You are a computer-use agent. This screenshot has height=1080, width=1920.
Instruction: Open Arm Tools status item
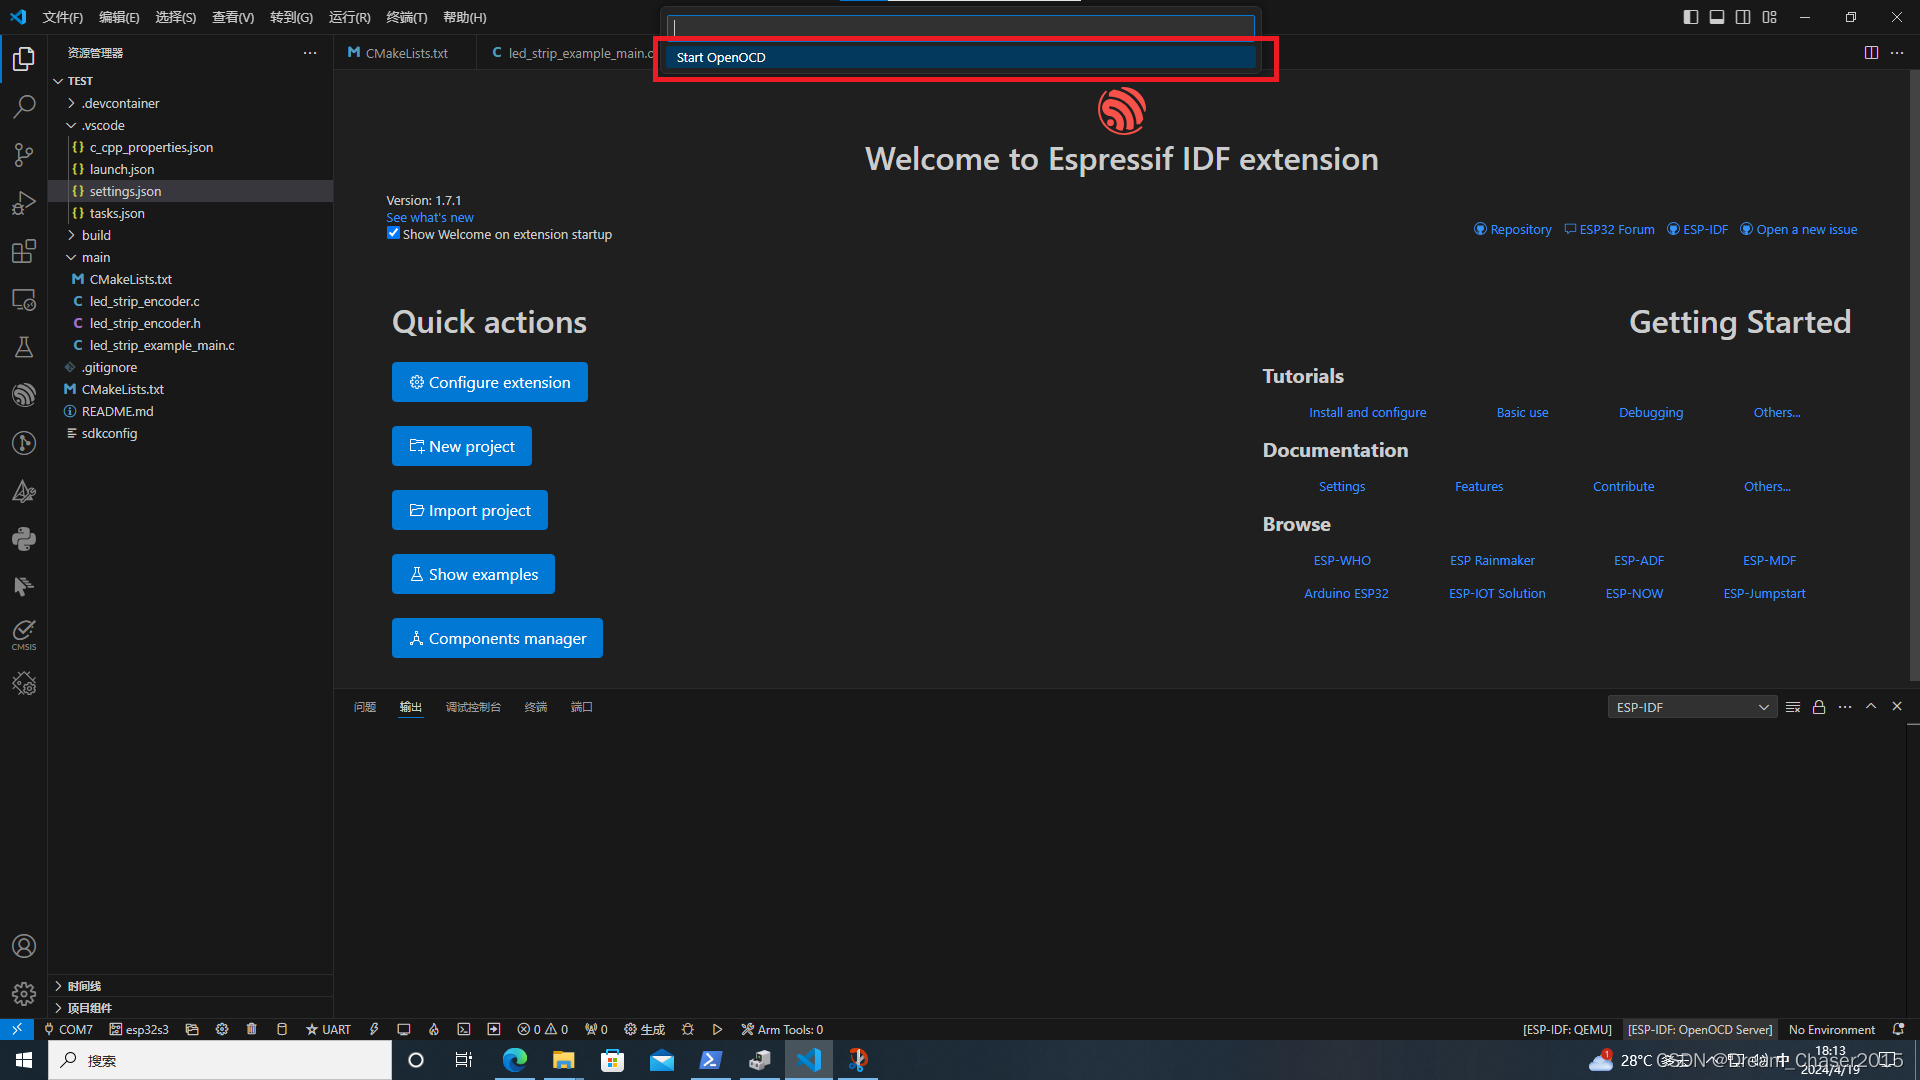pos(782,1029)
